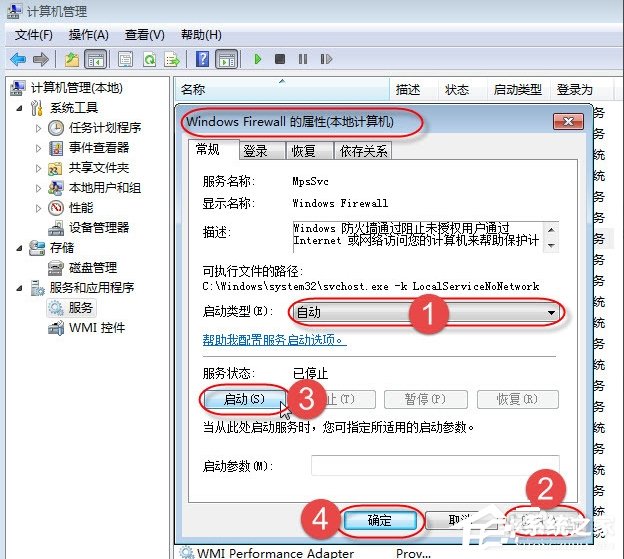Switch to the 依存关系 tab
The width and height of the screenshot is (624, 559).
click(x=363, y=151)
